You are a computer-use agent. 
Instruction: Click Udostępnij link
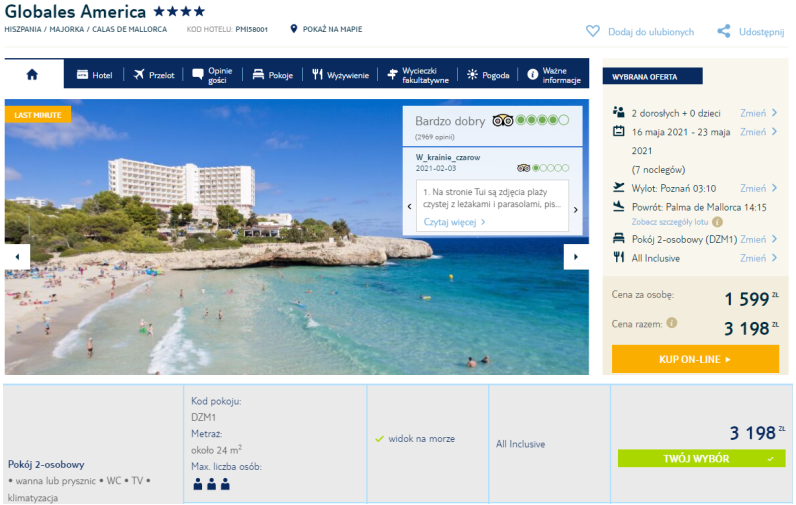tap(761, 31)
